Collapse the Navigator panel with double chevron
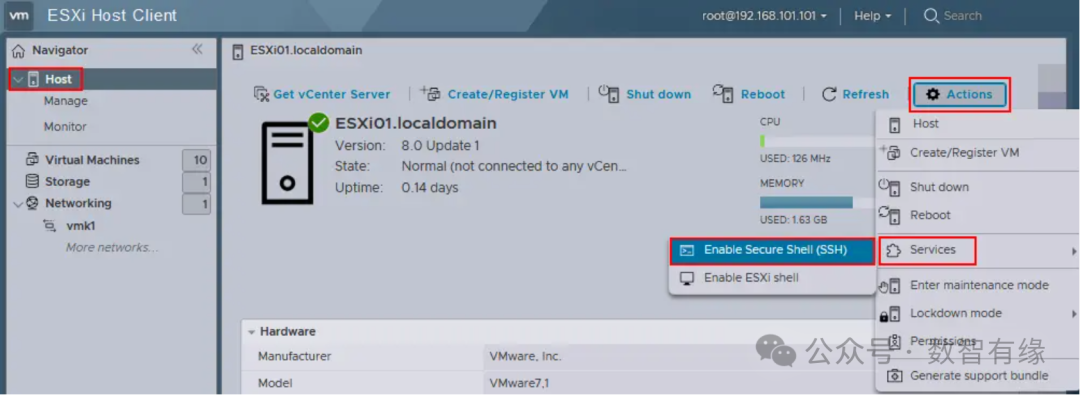The width and height of the screenshot is (1080, 395). [197, 49]
